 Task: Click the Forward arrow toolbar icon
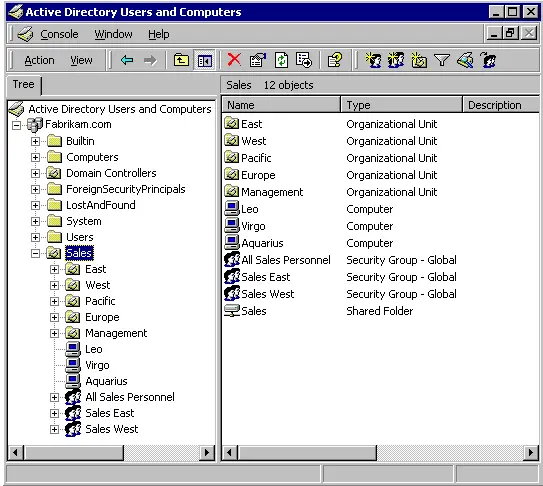[150, 61]
